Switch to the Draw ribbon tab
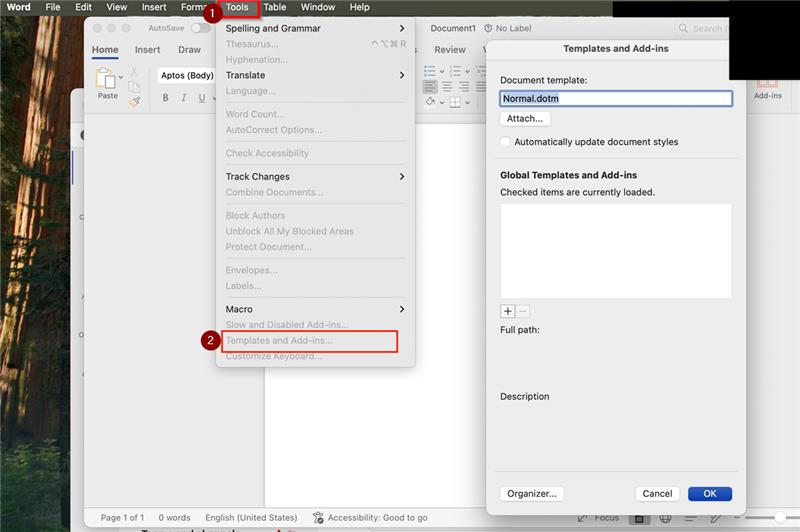 pos(189,50)
